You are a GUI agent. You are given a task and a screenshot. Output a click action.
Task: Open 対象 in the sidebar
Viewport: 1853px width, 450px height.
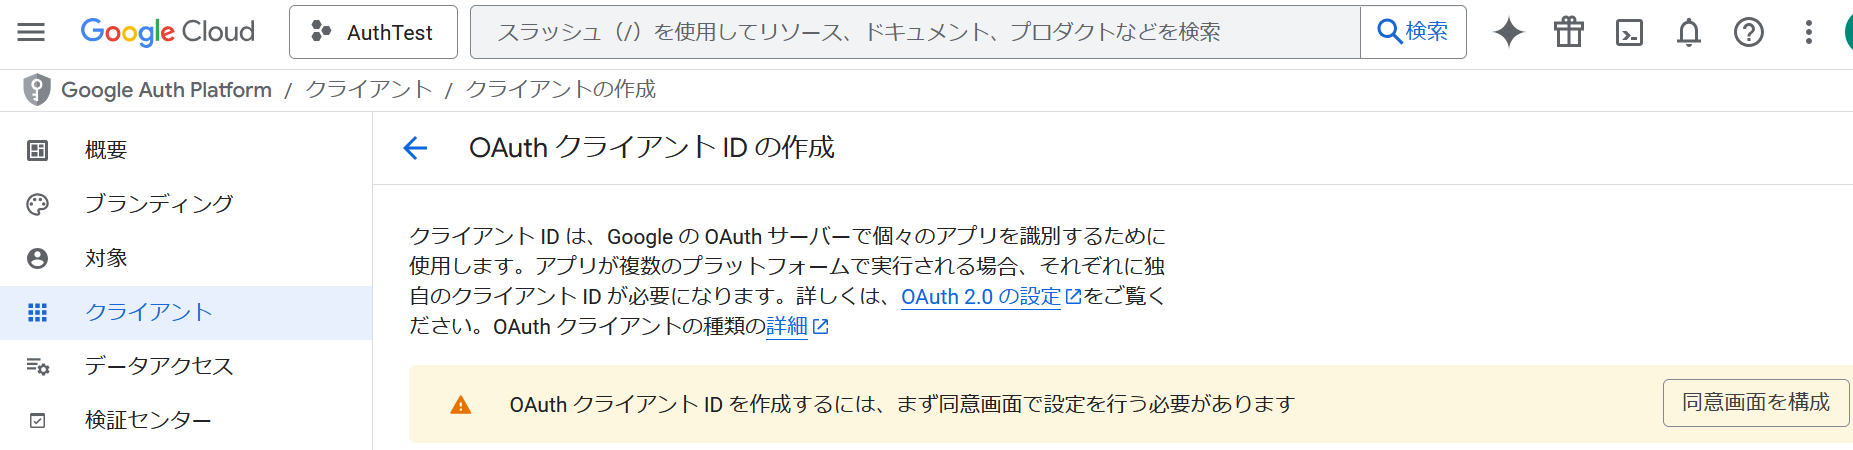click(186, 258)
